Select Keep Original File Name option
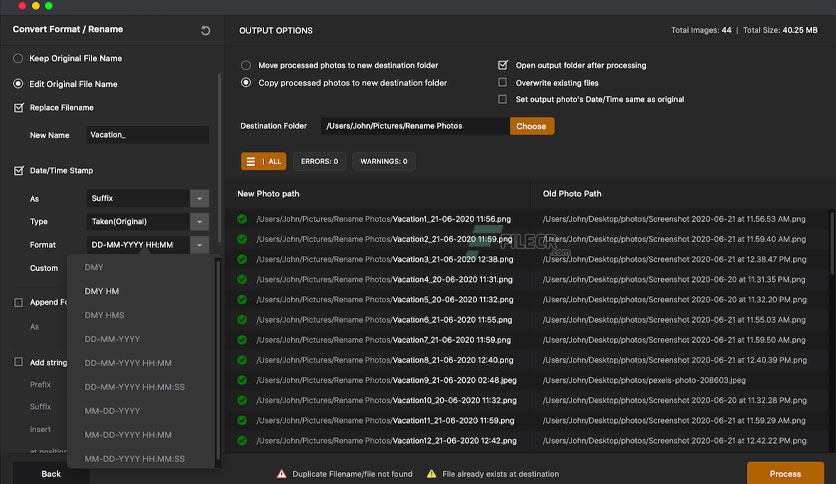 tap(18, 58)
